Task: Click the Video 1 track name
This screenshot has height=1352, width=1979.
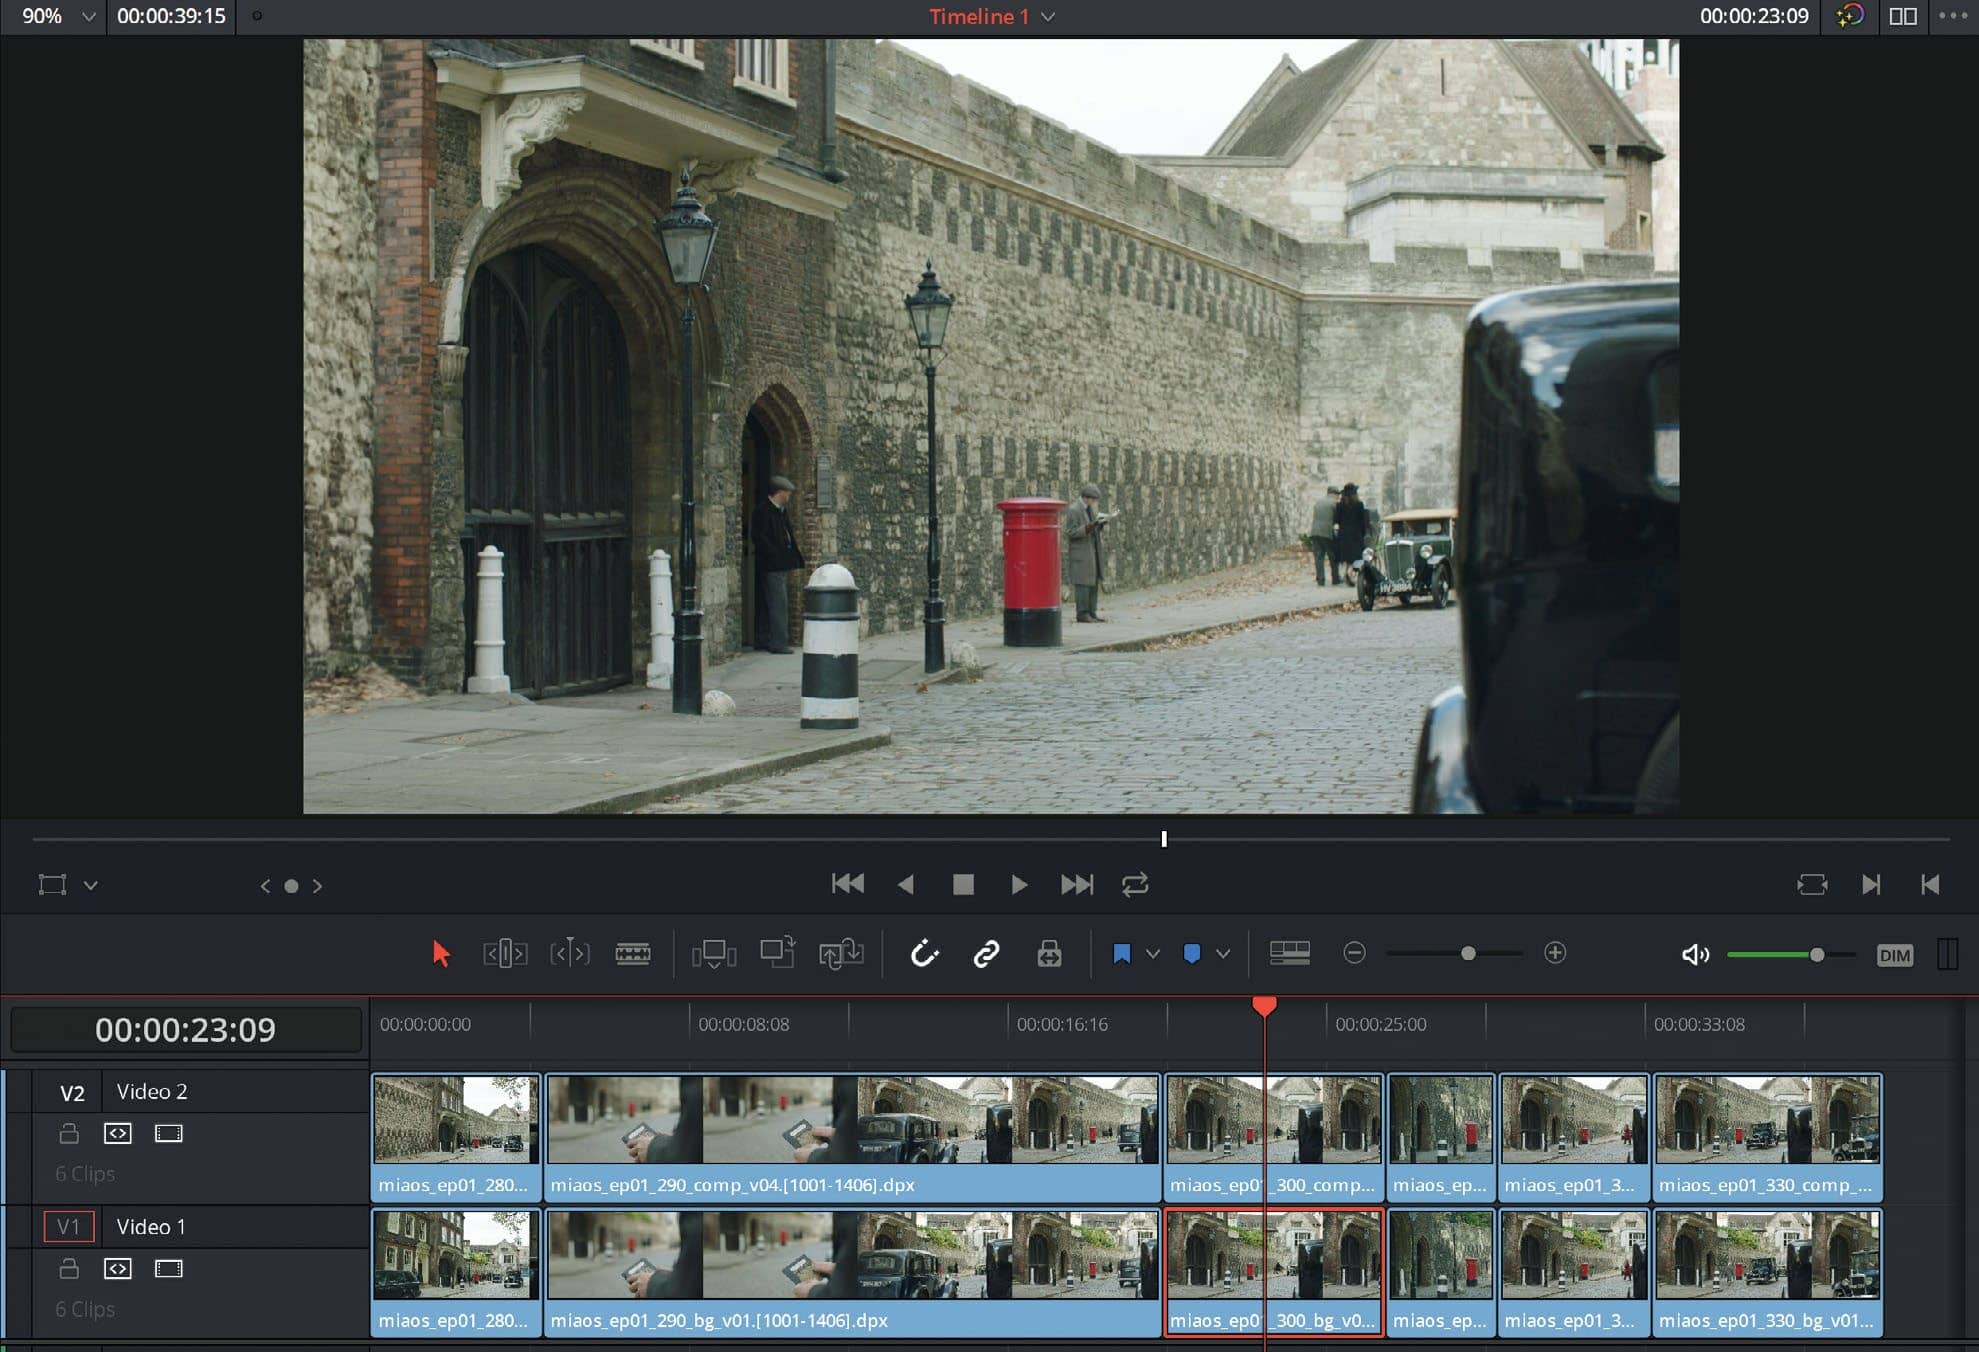Action: coord(151,1227)
